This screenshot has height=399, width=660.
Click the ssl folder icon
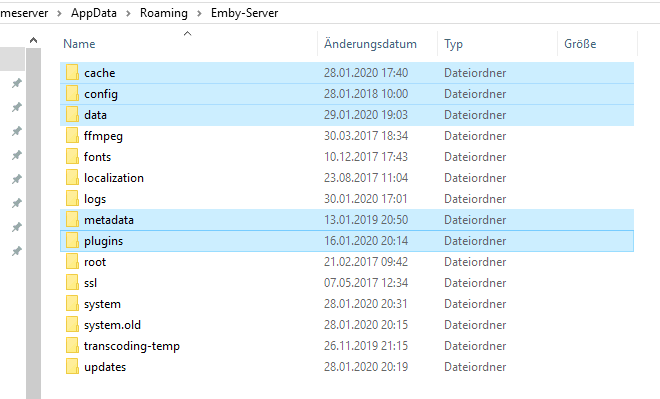[x=72, y=283]
